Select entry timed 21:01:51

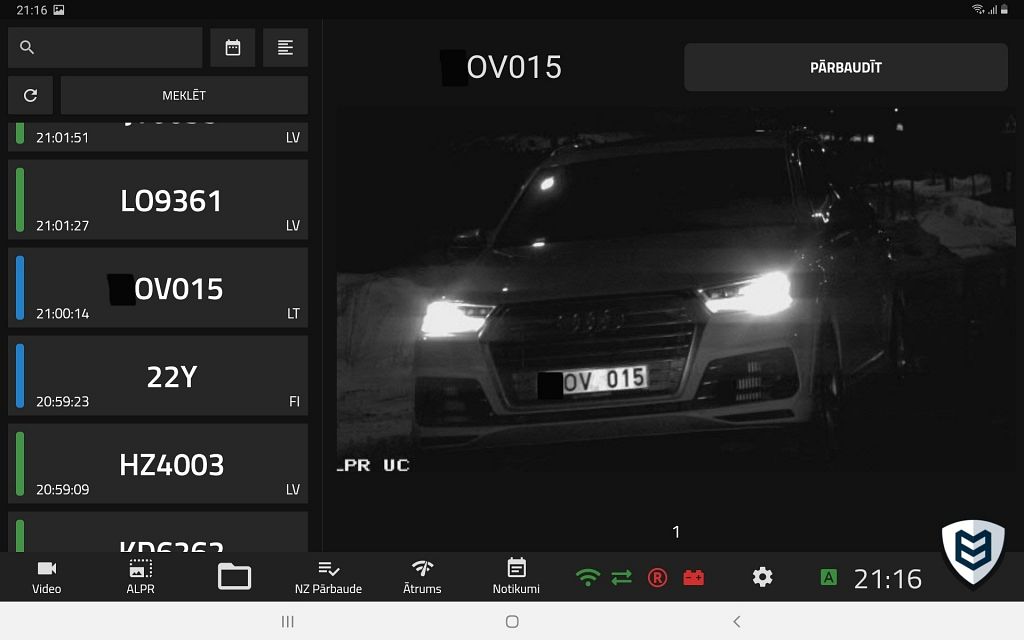(x=157, y=136)
